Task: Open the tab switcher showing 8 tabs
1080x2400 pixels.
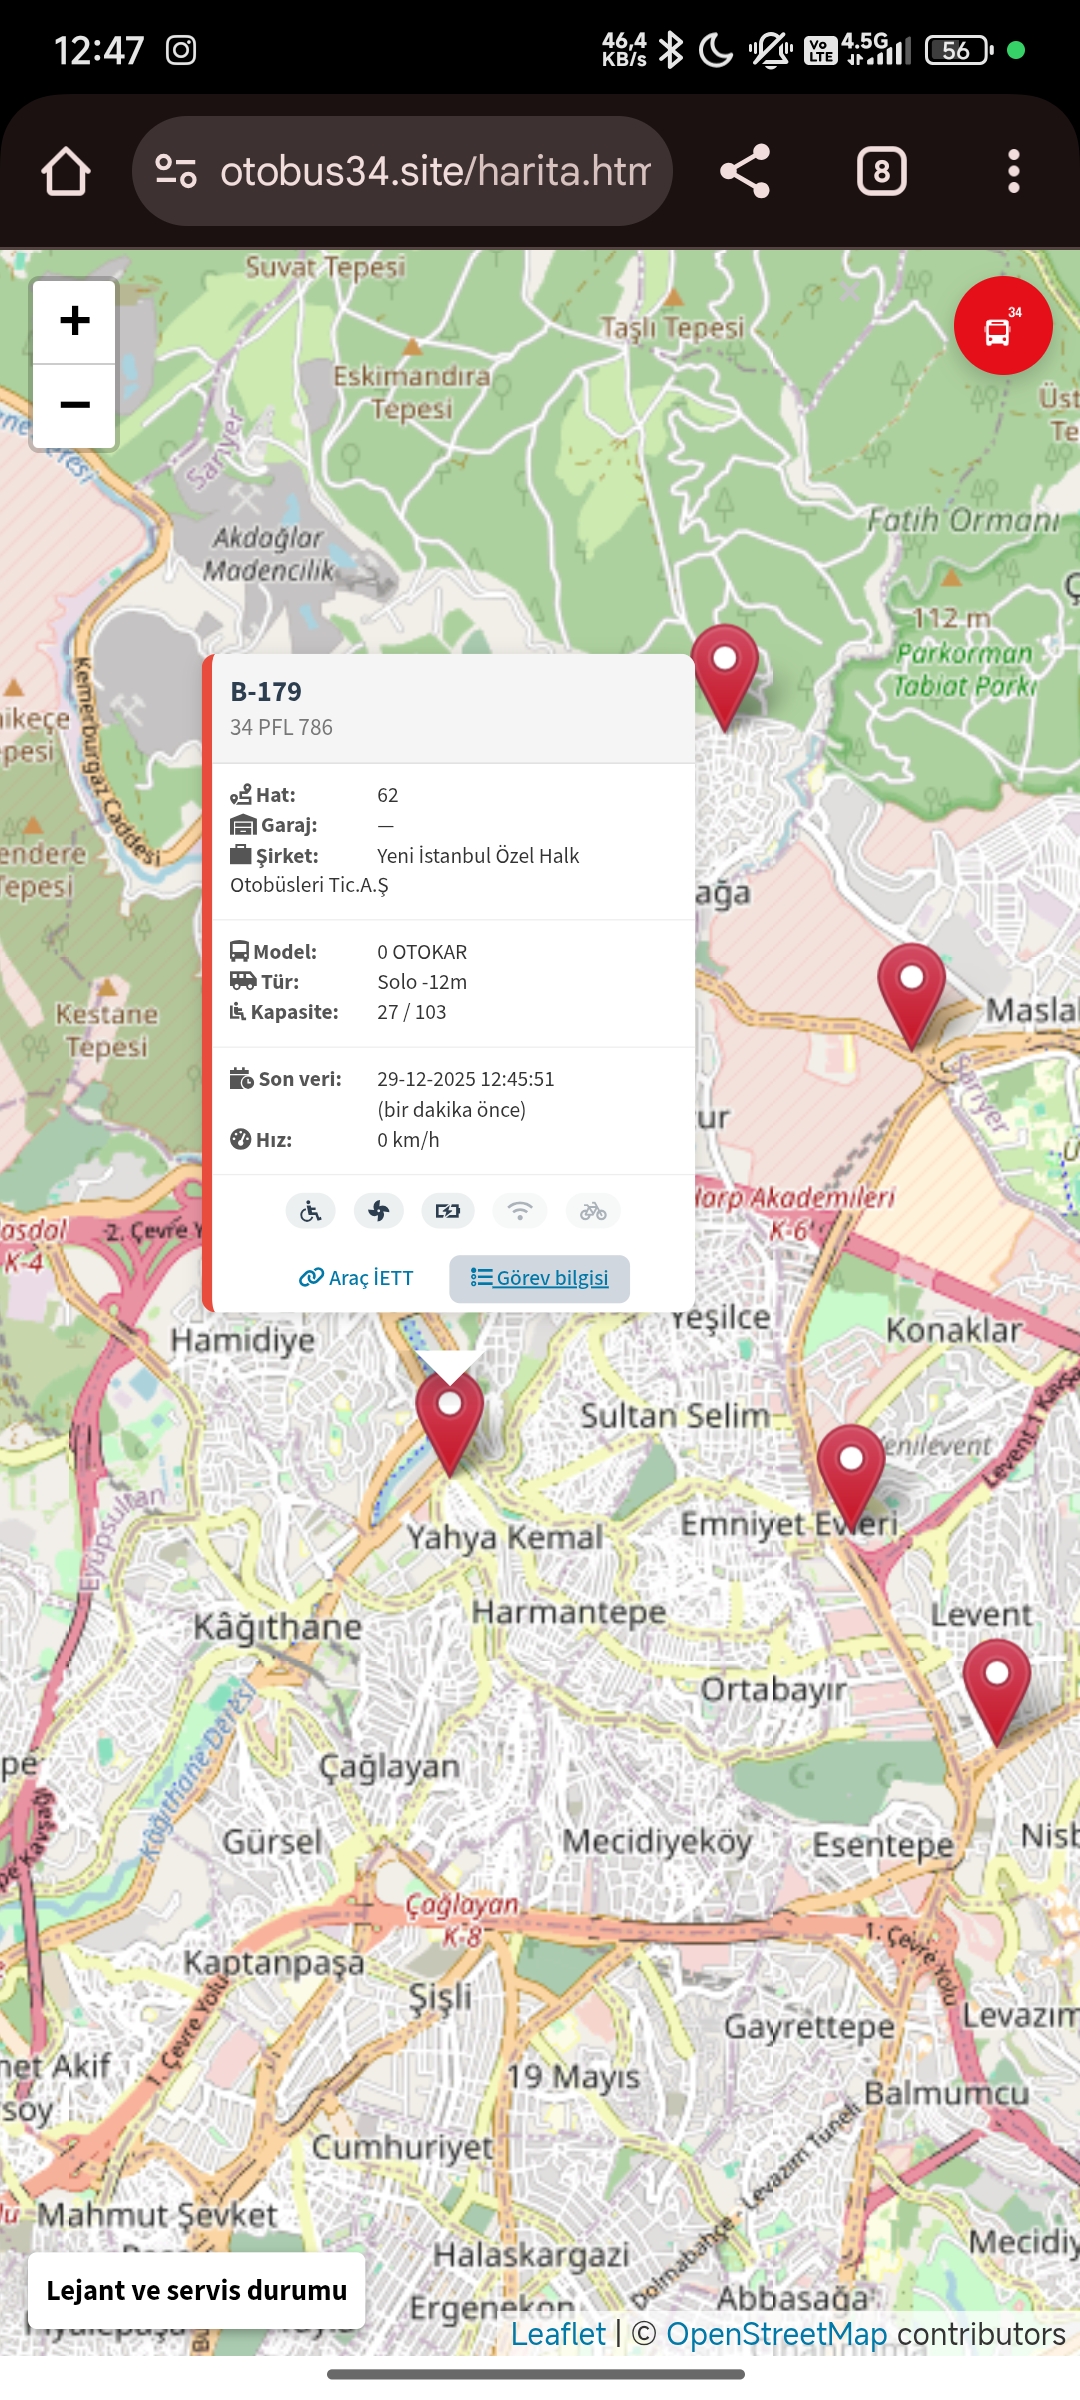Action: pos(881,171)
